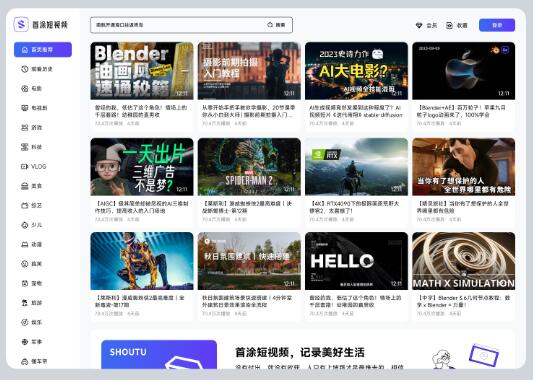Click the purple S logo icon
The image size is (533, 380).
(21, 24)
